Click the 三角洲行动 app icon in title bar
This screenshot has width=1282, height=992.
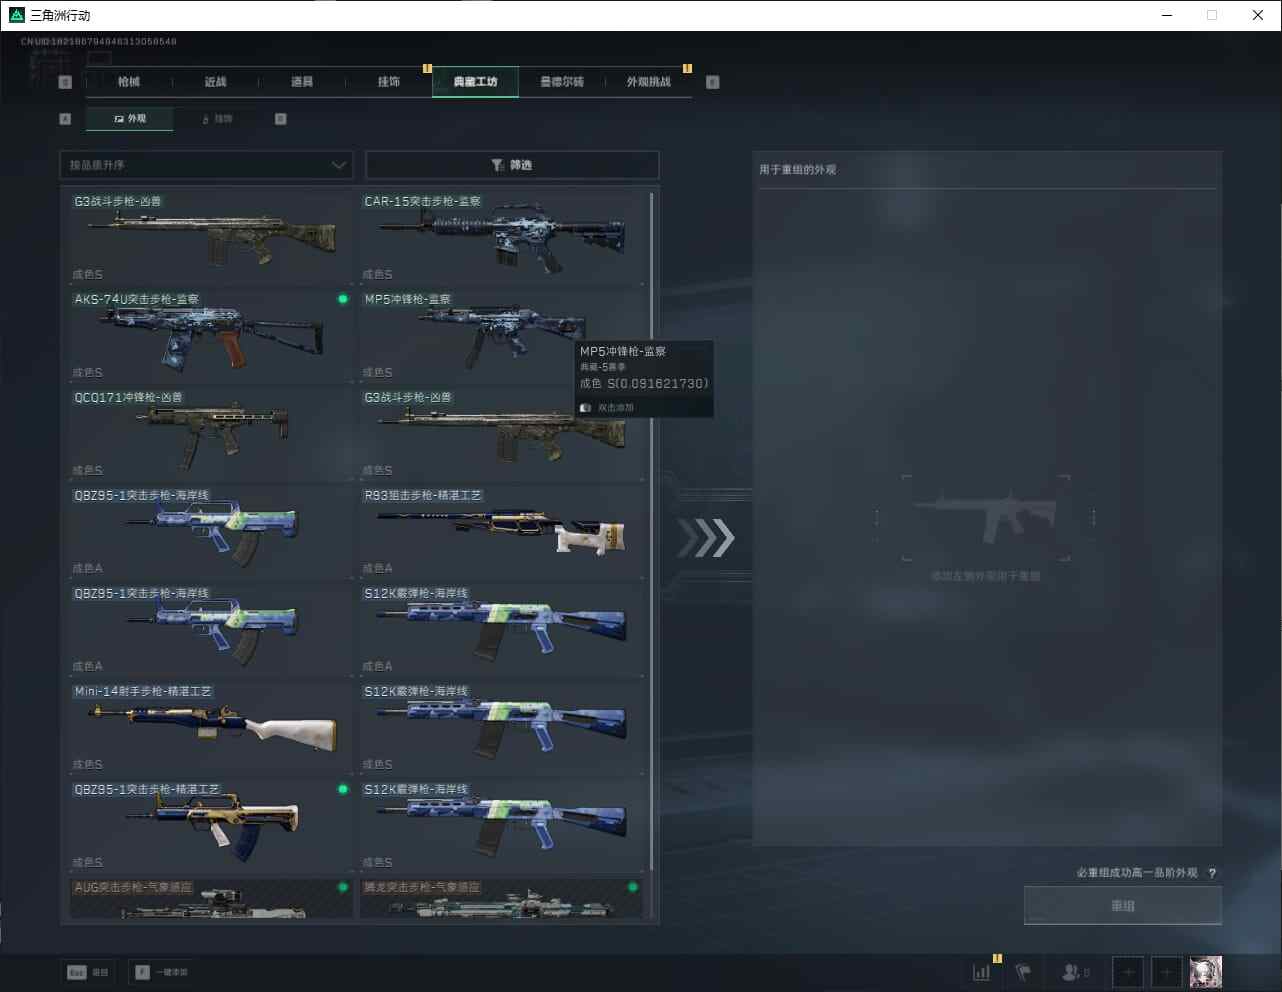click(x=16, y=15)
